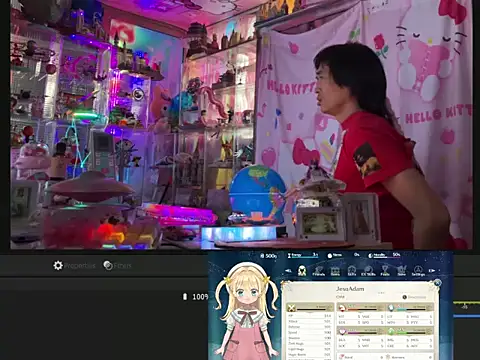The width and height of the screenshot is (480, 360).
Task: Click the Description button on stats panel
Action: [414, 297]
